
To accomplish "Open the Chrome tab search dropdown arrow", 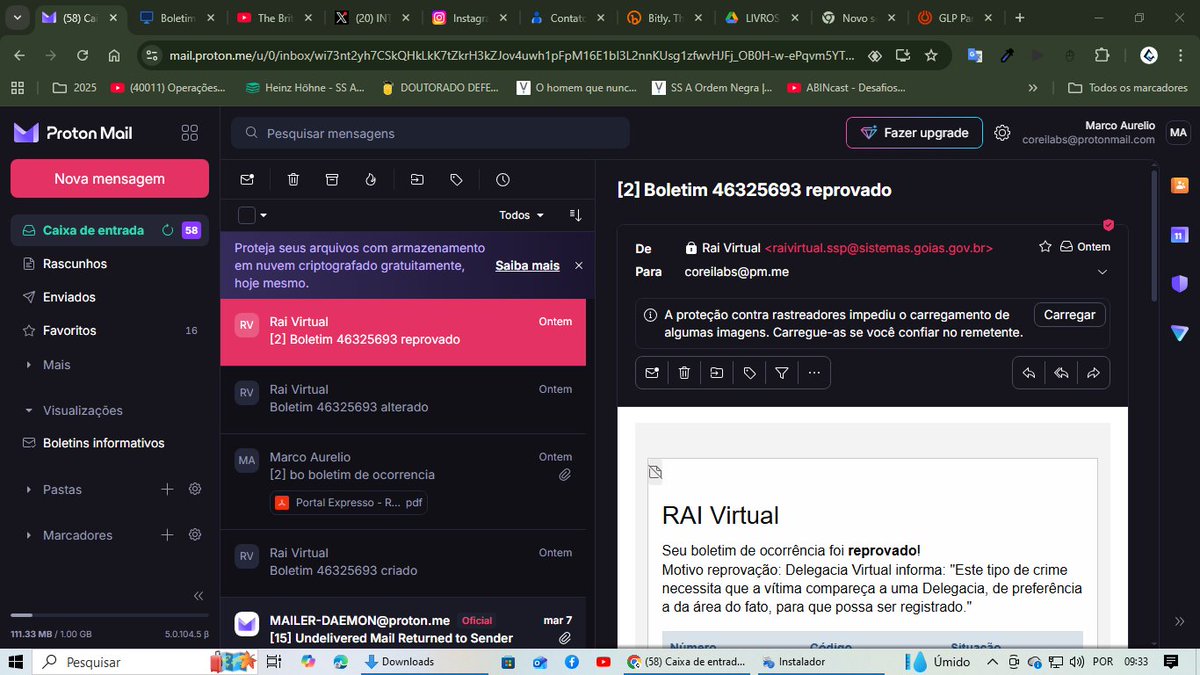I will (17, 18).
